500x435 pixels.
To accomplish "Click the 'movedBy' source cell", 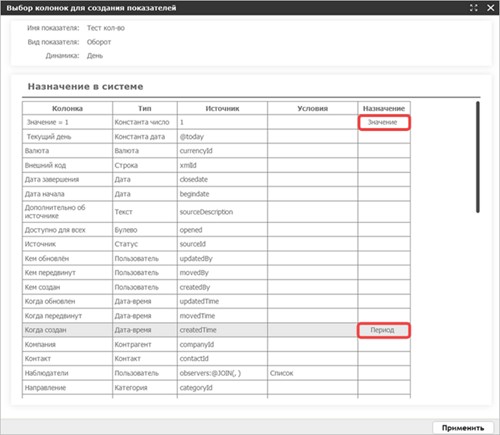I will click(x=222, y=273).
